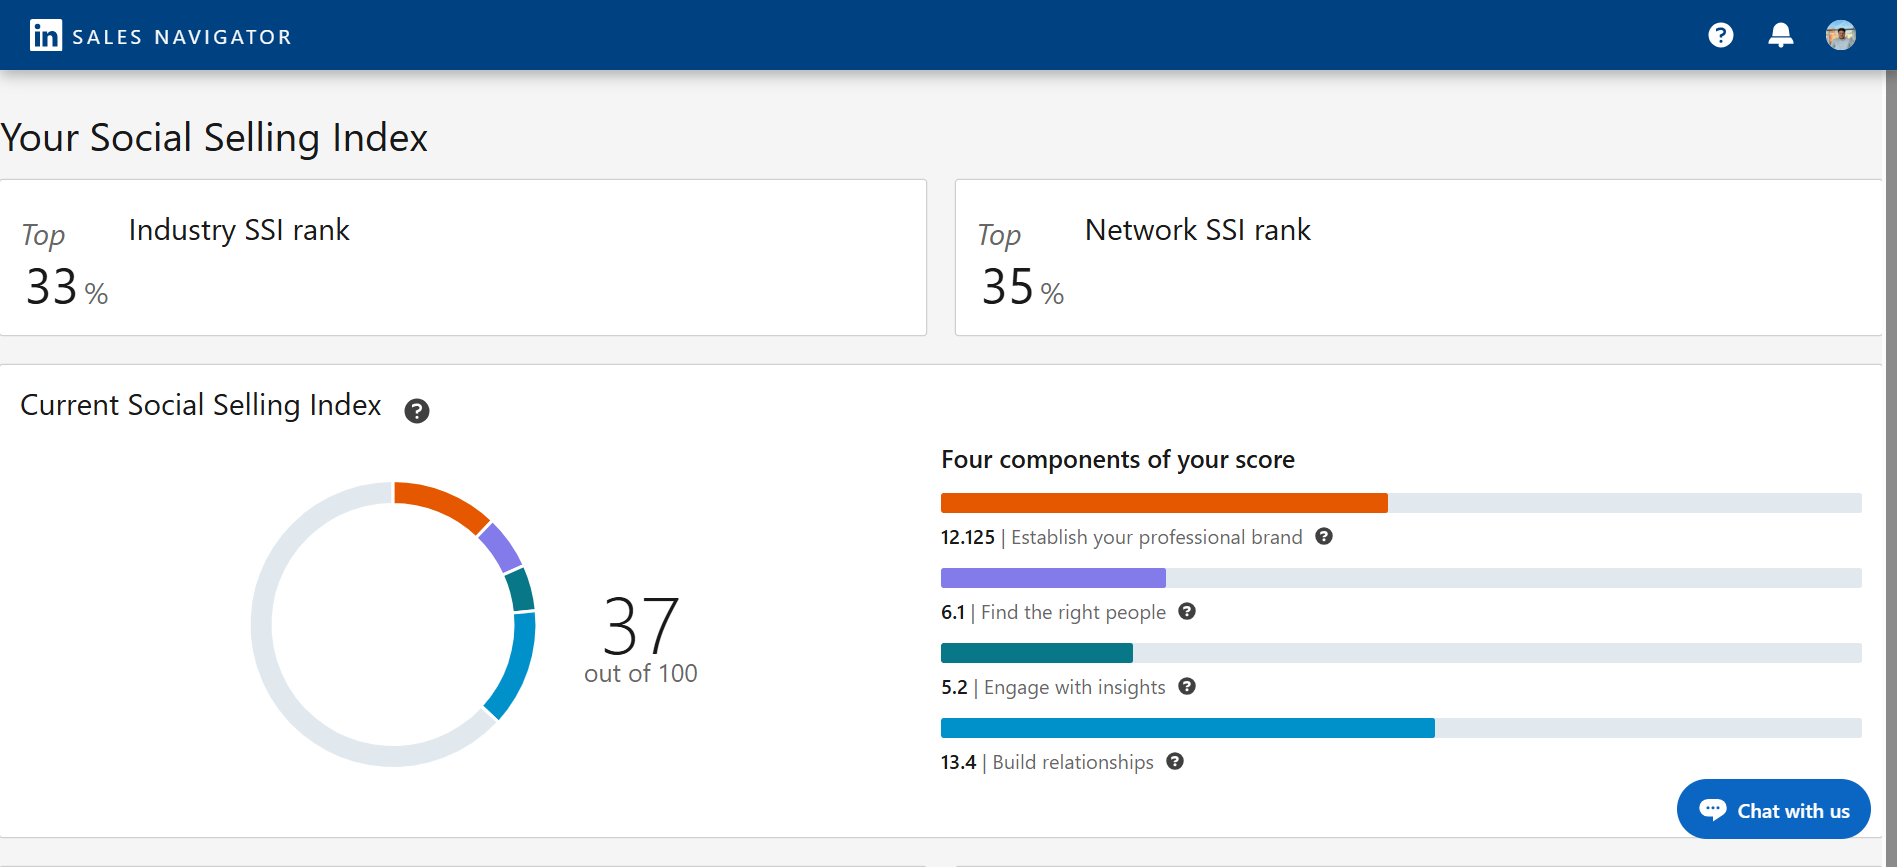Click the 5.2 Engage with insights value
This screenshot has height=867, width=1897.
click(x=954, y=687)
